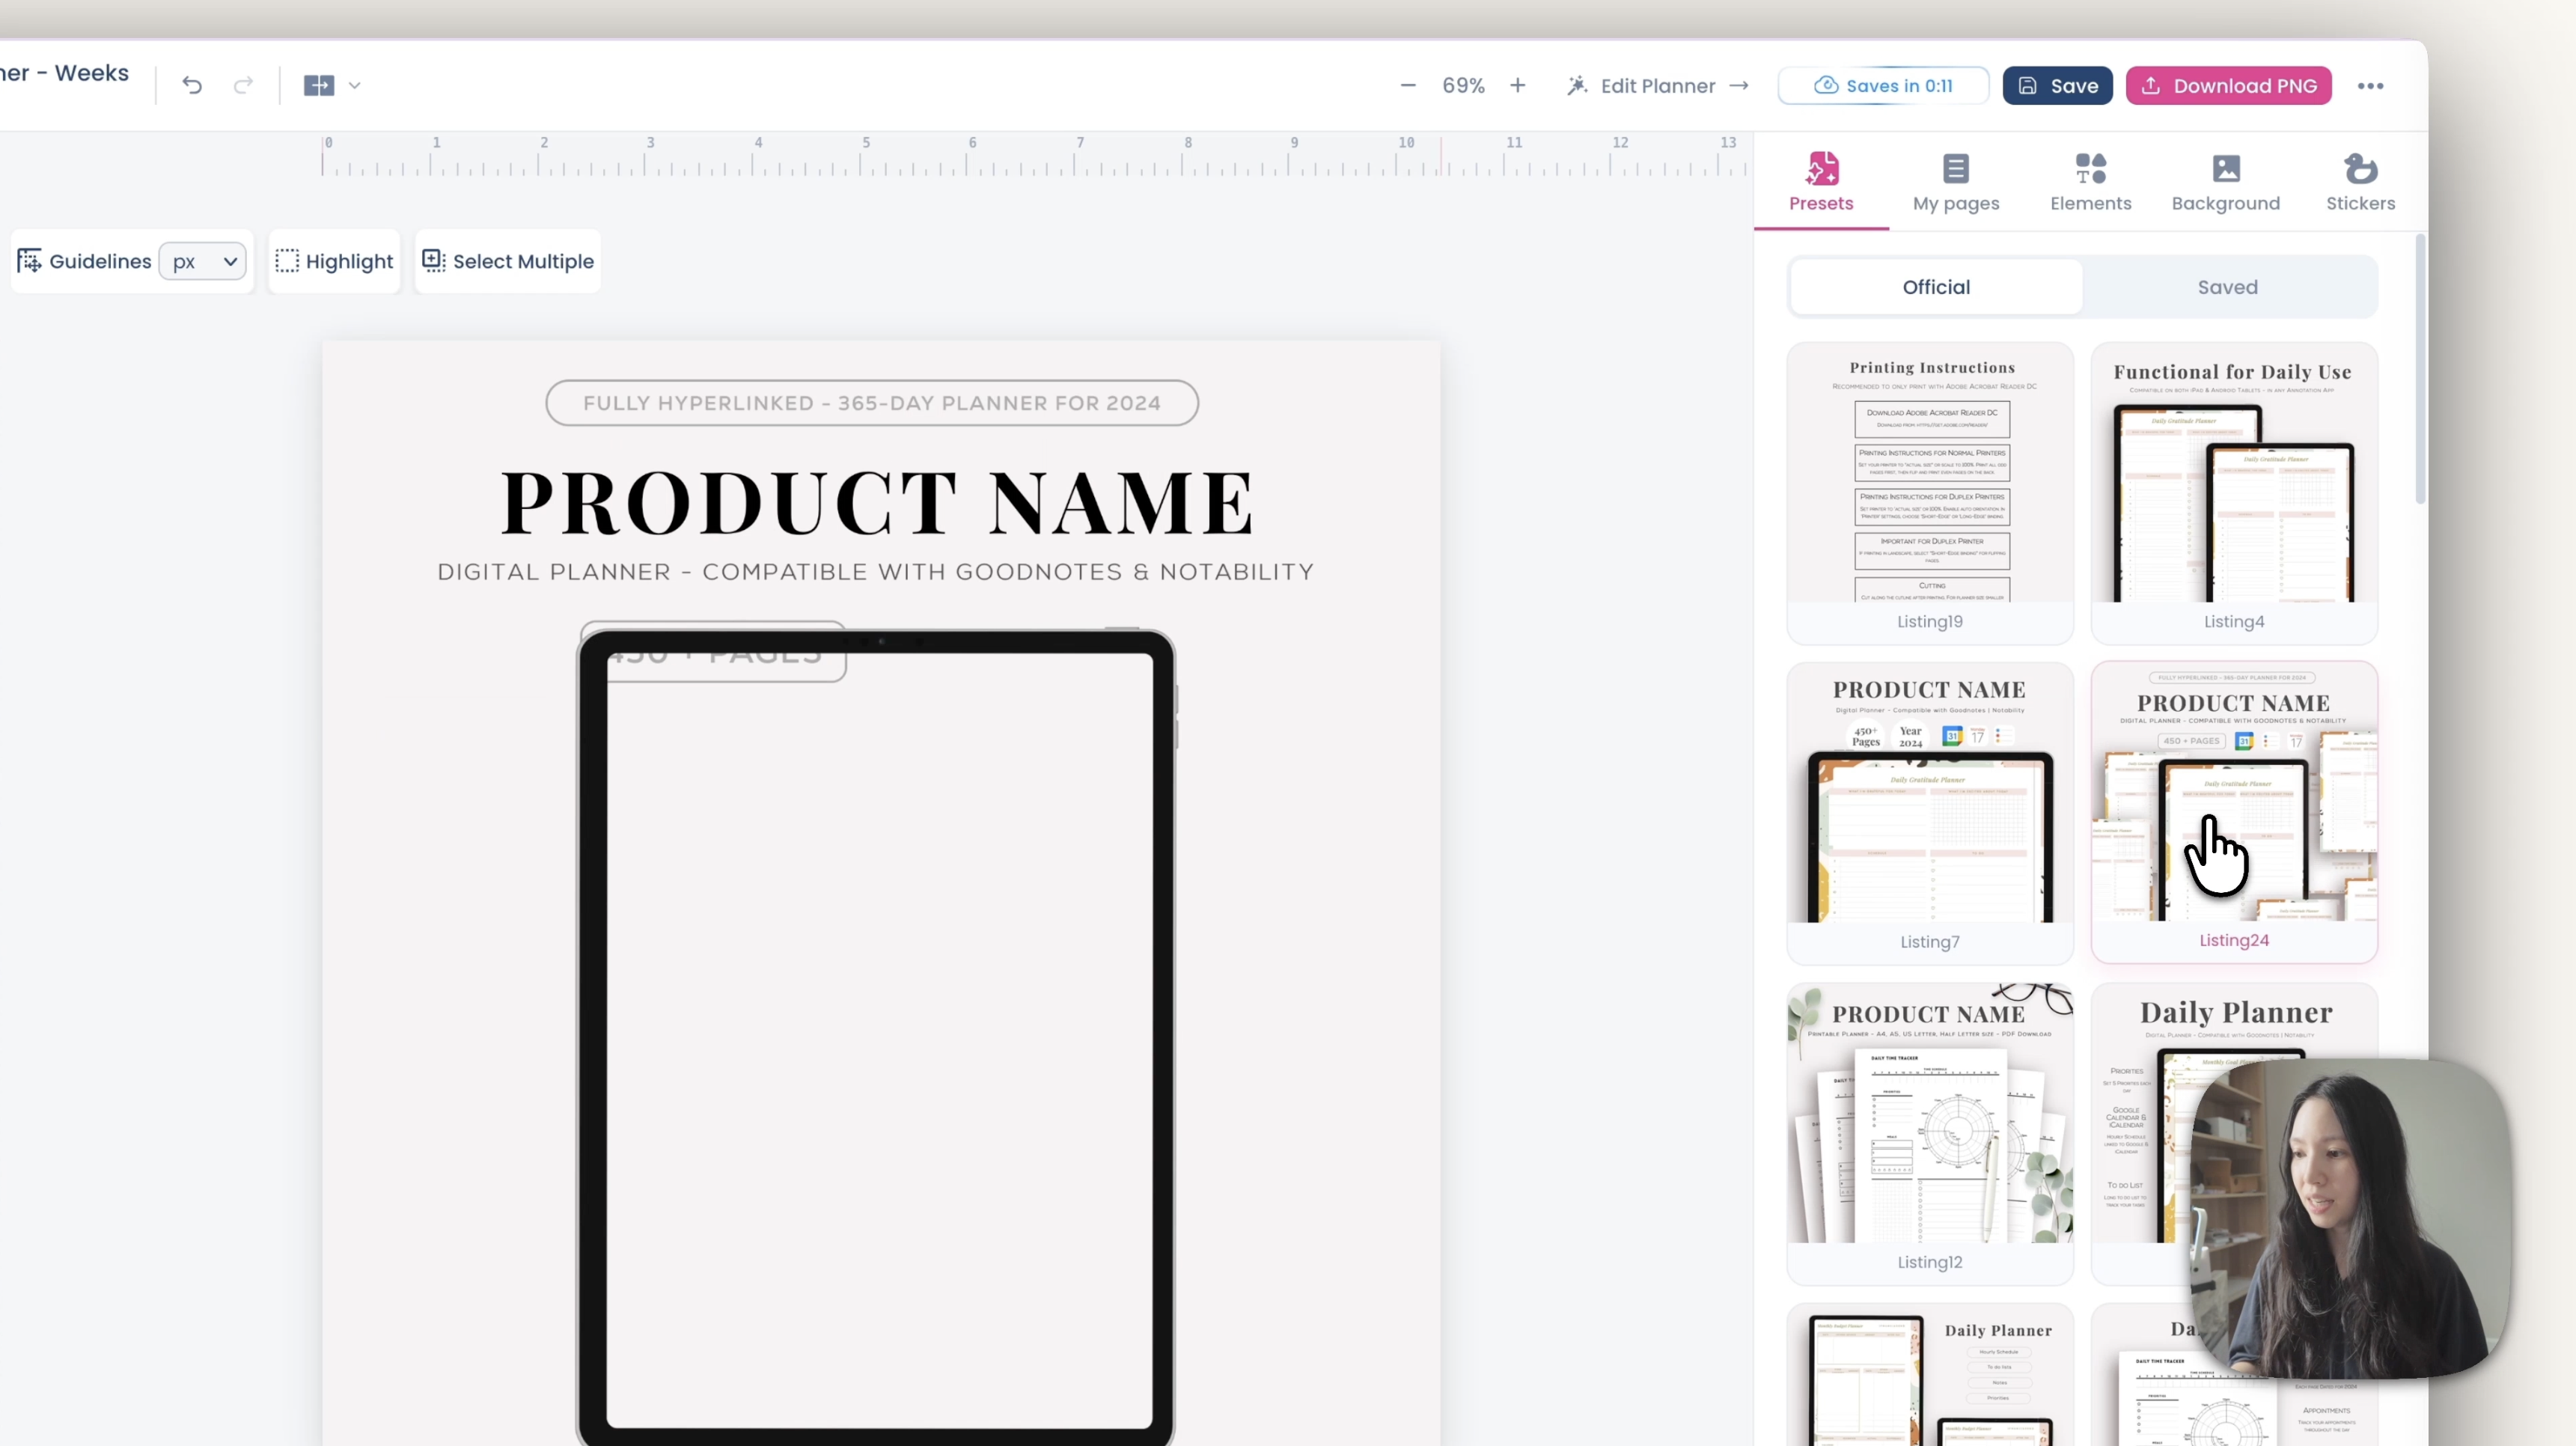The width and height of the screenshot is (2576, 1446).
Task: Select the PRODUCT NAME heading on canvas
Action: click(877, 503)
